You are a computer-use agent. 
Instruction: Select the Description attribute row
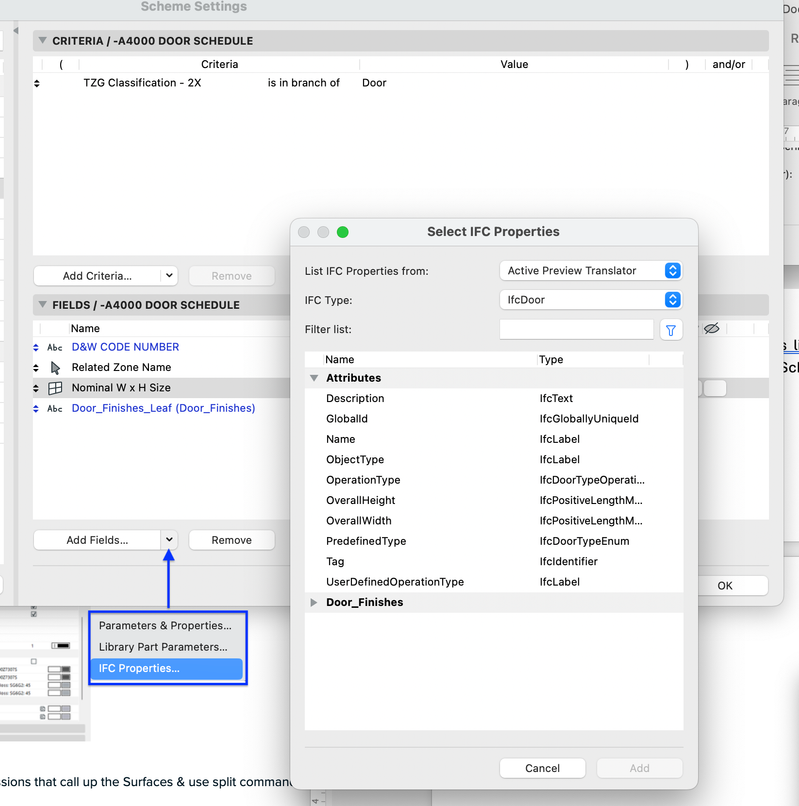[494, 398]
